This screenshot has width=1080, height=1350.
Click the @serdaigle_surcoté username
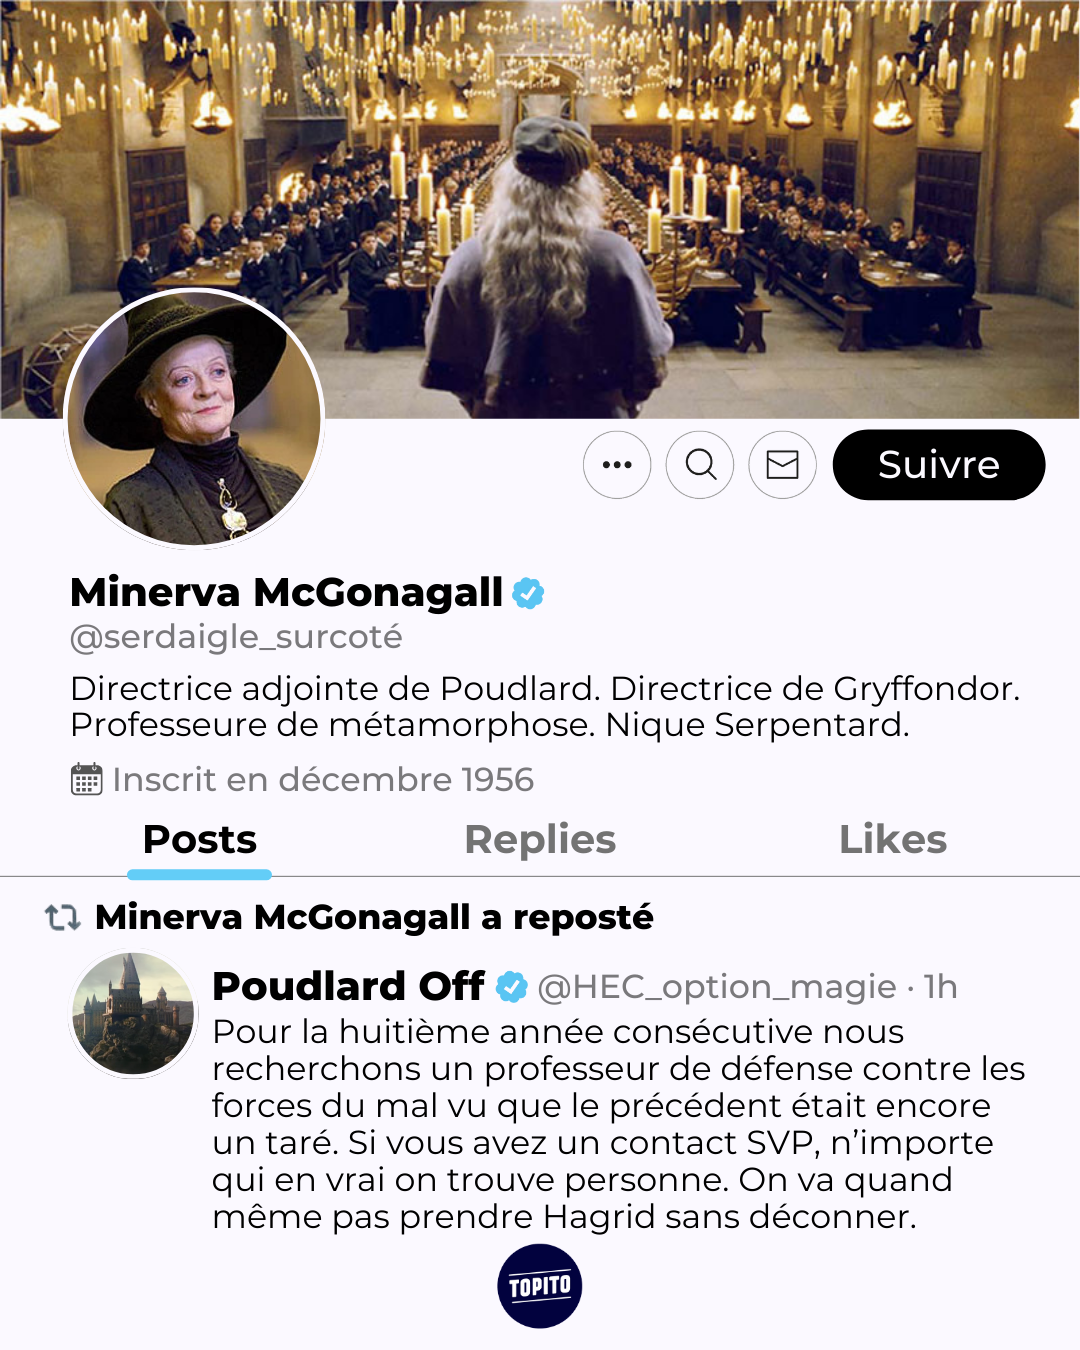pyautogui.click(x=236, y=637)
